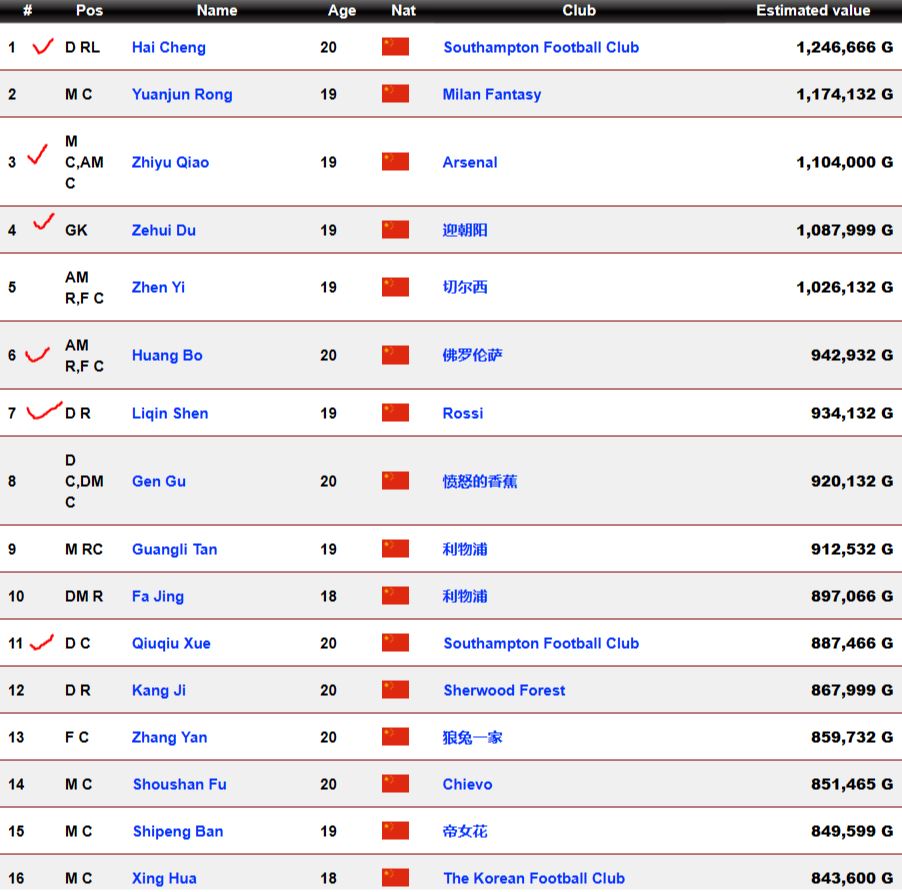Image resolution: width=902 pixels, height=892 pixels.
Task: Open player Zehui Du's profile
Action: (x=163, y=230)
